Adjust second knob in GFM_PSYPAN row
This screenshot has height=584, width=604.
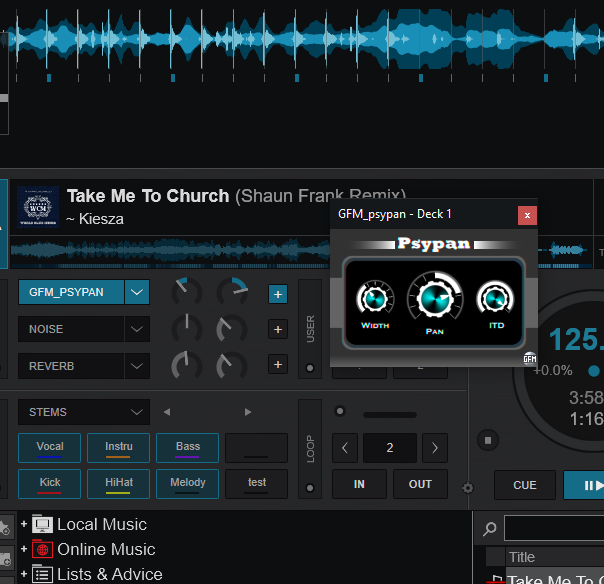click(232, 292)
